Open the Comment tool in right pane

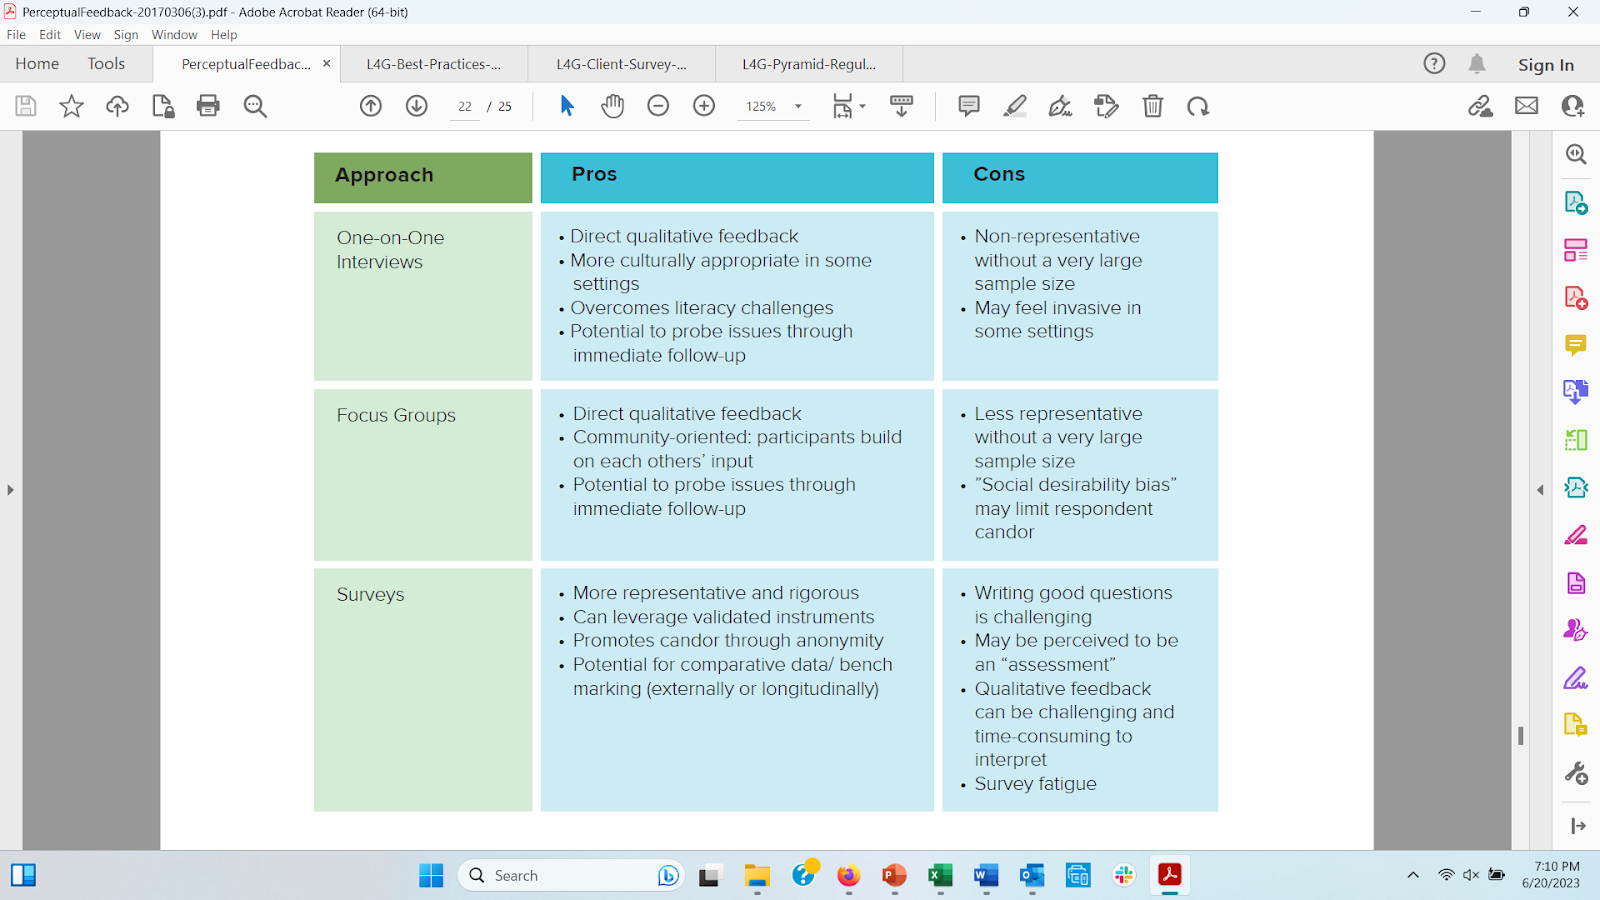(x=1576, y=345)
